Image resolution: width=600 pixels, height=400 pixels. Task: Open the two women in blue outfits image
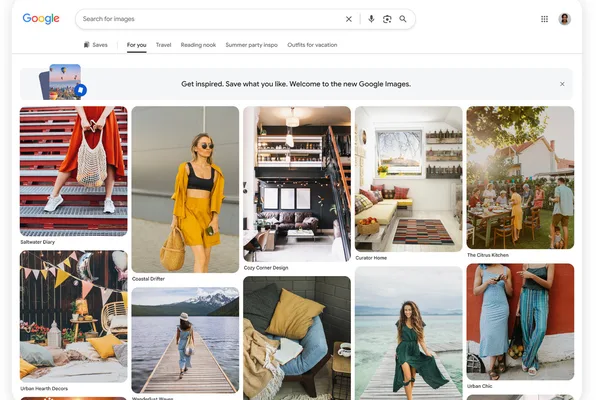tap(520, 322)
